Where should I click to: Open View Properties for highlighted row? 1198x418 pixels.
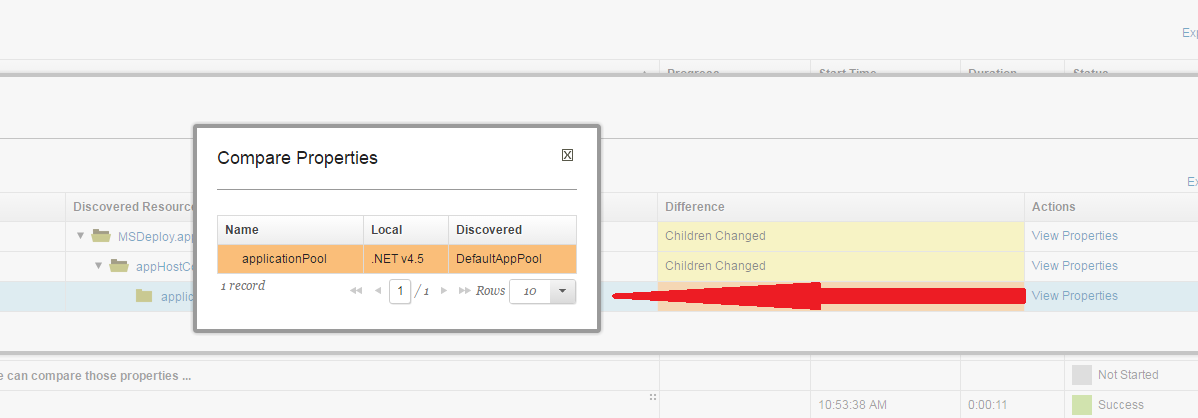click(x=1074, y=296)
